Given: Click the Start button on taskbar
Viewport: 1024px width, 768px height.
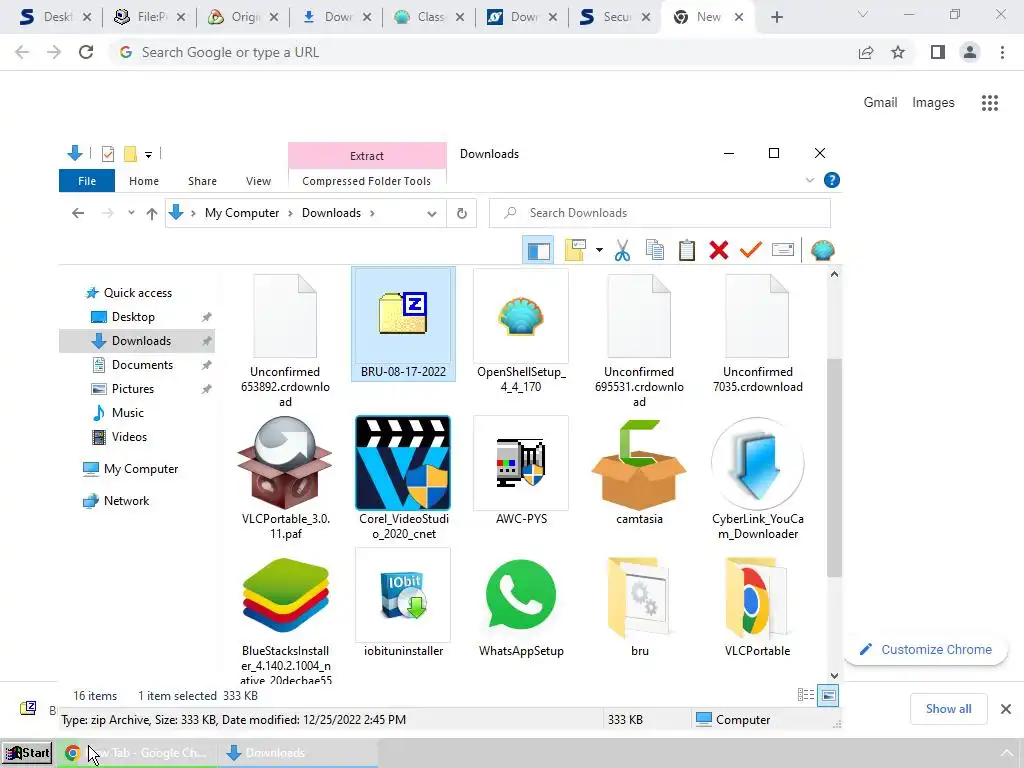Looking at the screenshot, I should (27, 753).
